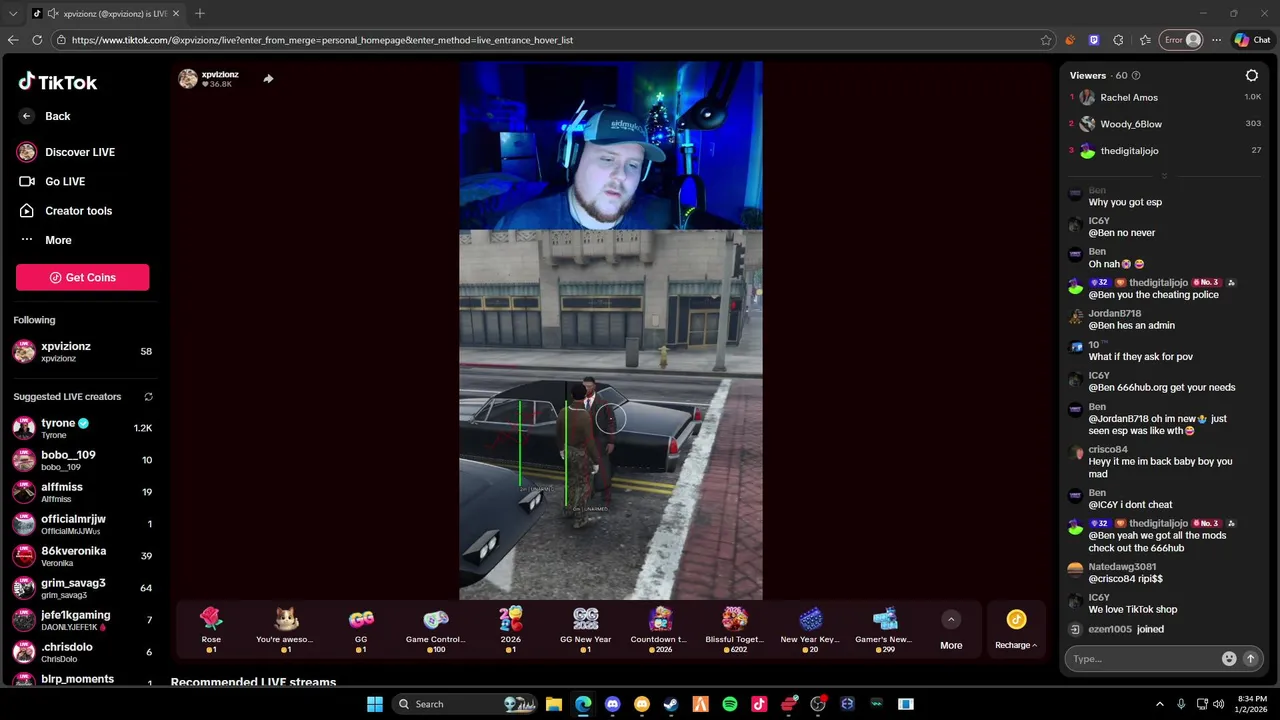
Task: Click the chat message input field
Action: pyautogui.click(x=1141, y=659)
